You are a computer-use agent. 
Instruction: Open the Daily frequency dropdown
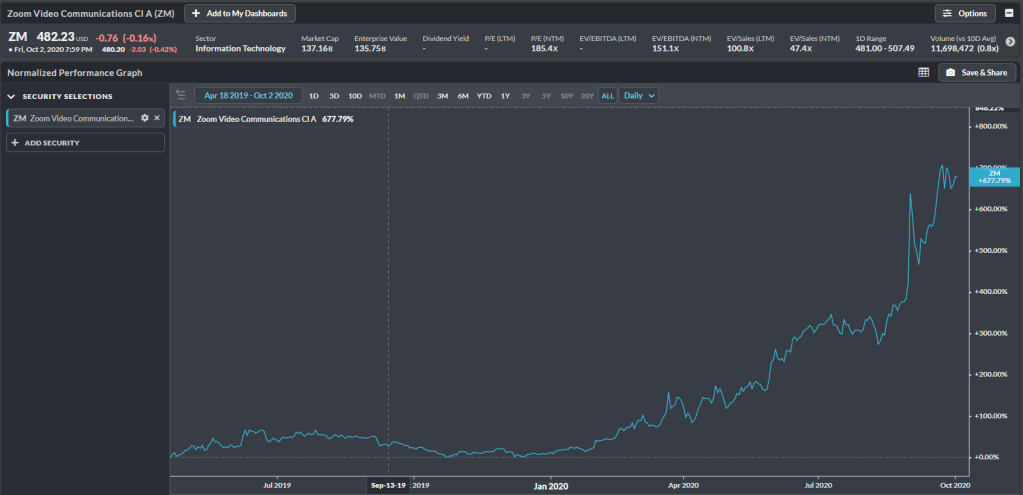[x=639, y=95]
